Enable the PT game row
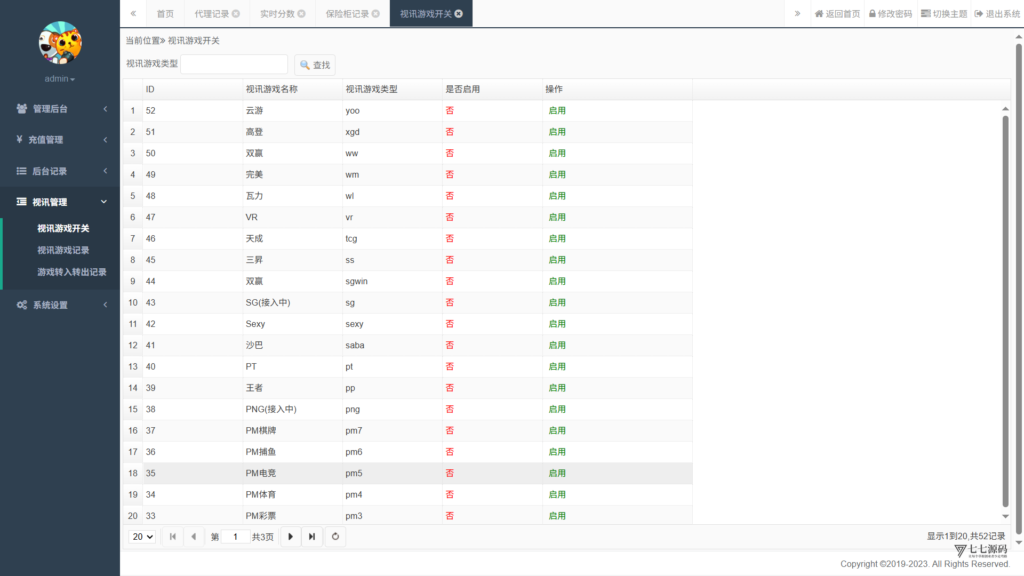This screenshot has height=576, width=1024. pyautogui.click(x=557, y=367)
